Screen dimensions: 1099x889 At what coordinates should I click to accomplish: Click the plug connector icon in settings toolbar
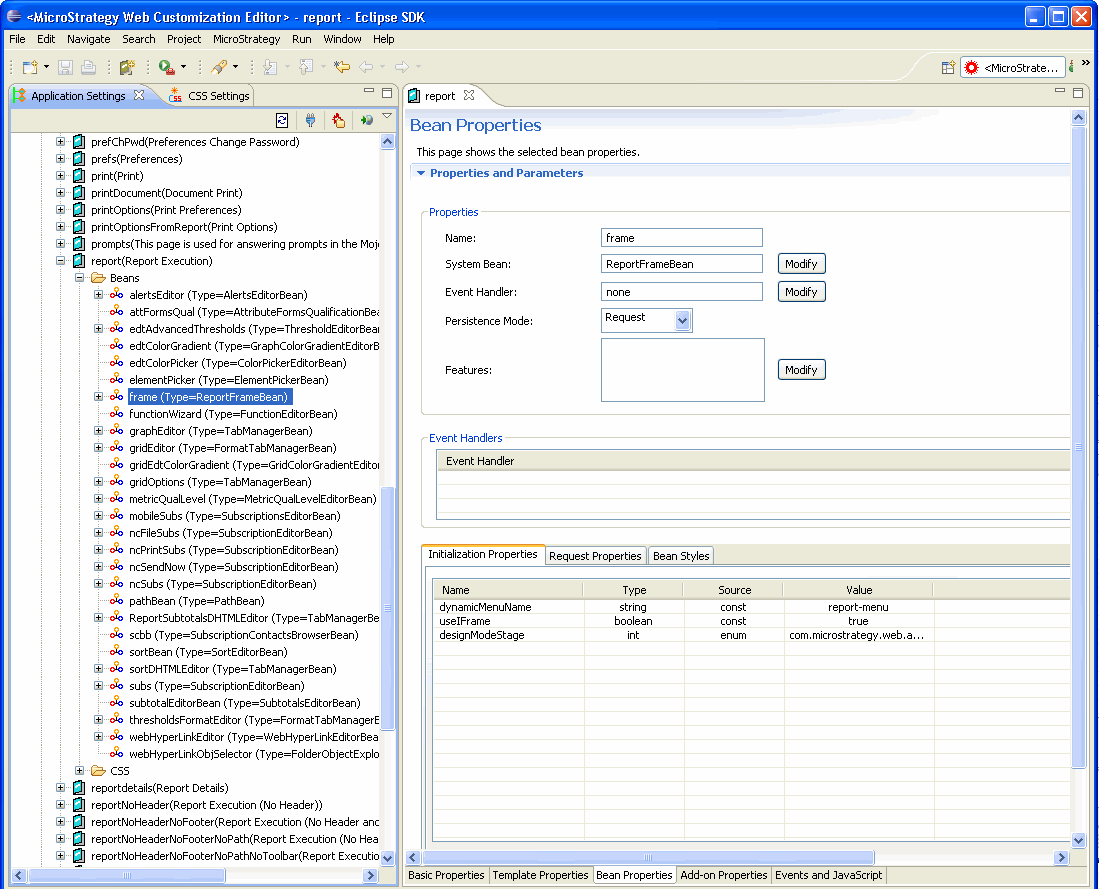(x=310, y=120)
